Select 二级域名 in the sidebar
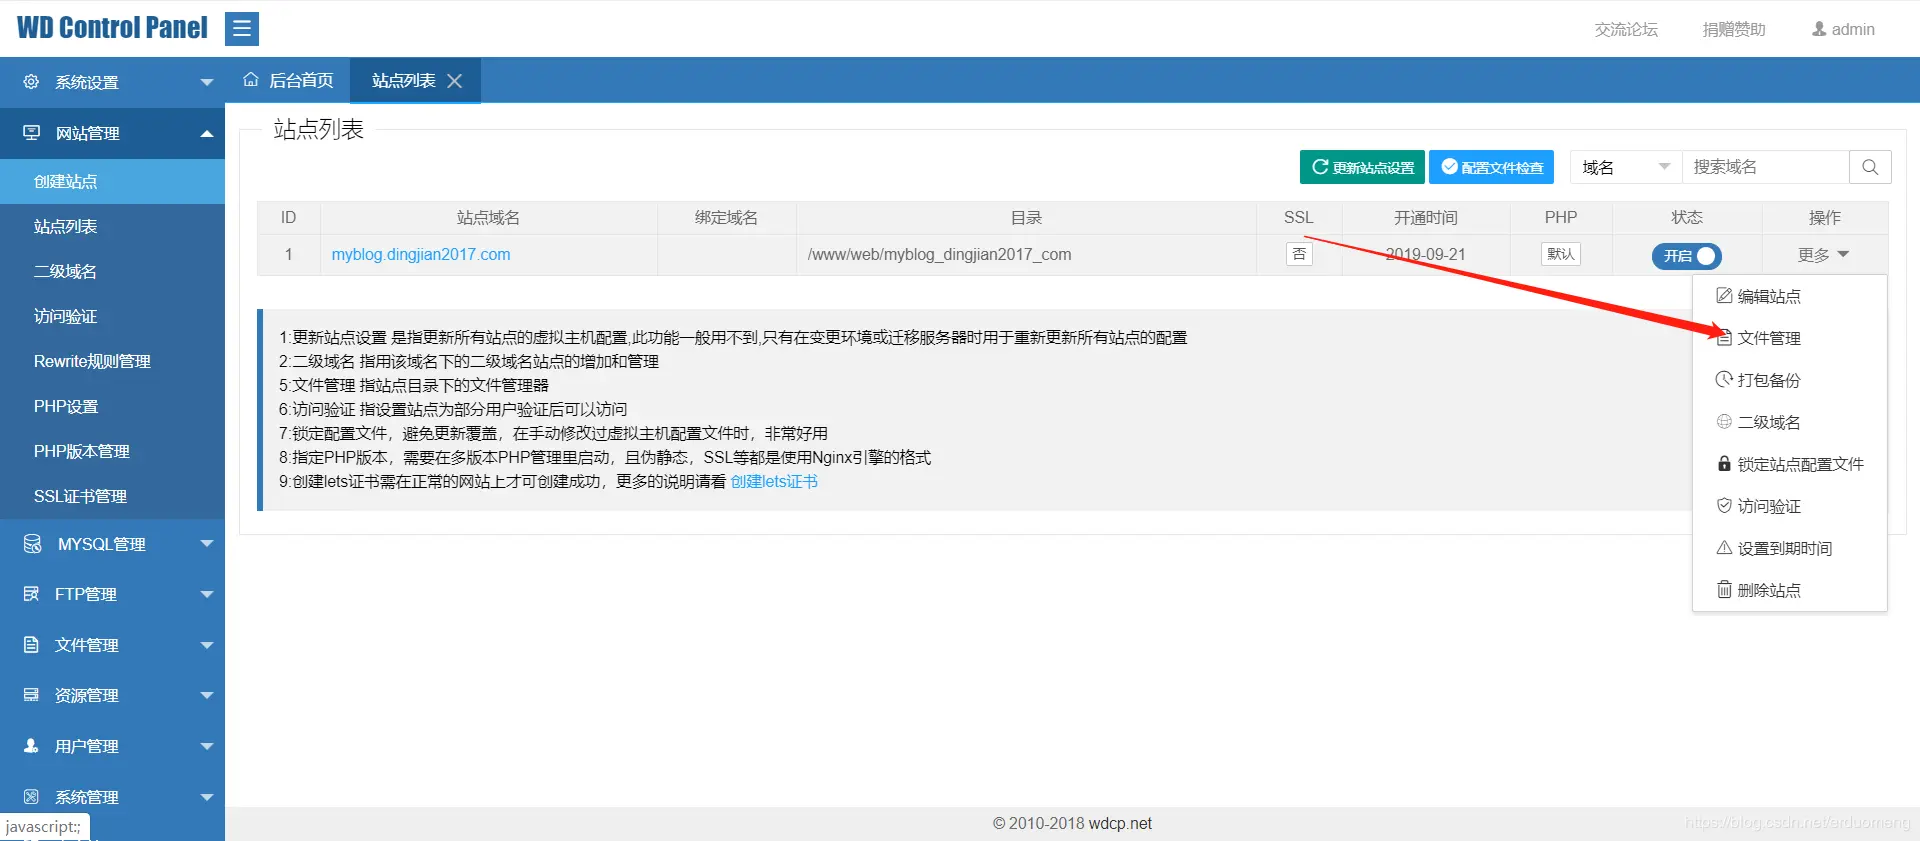The image size is (1920, 841). click(112, 271)
